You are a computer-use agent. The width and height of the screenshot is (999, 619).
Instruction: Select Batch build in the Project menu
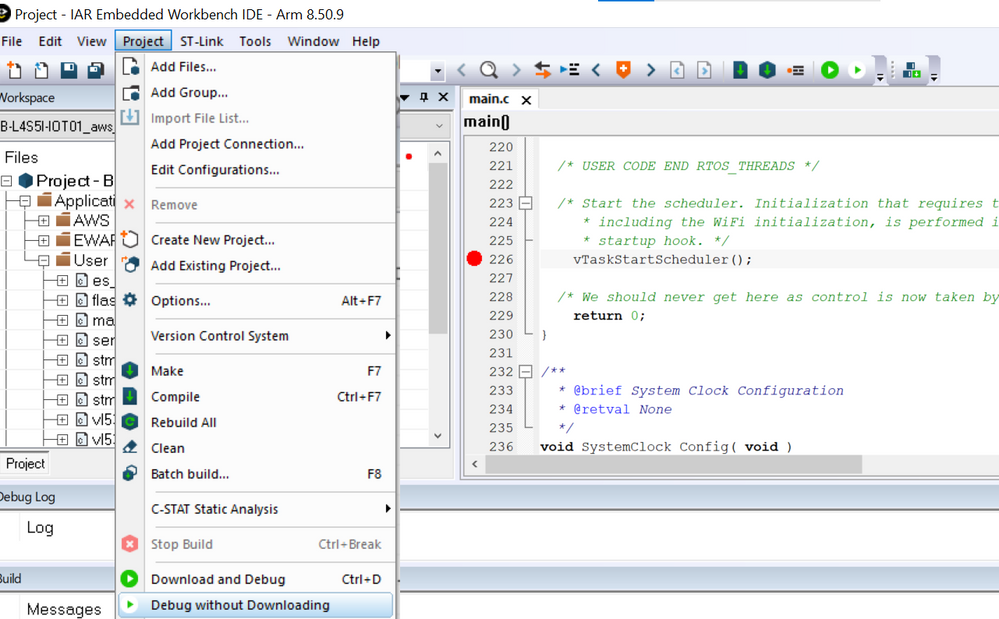(256, 474)
